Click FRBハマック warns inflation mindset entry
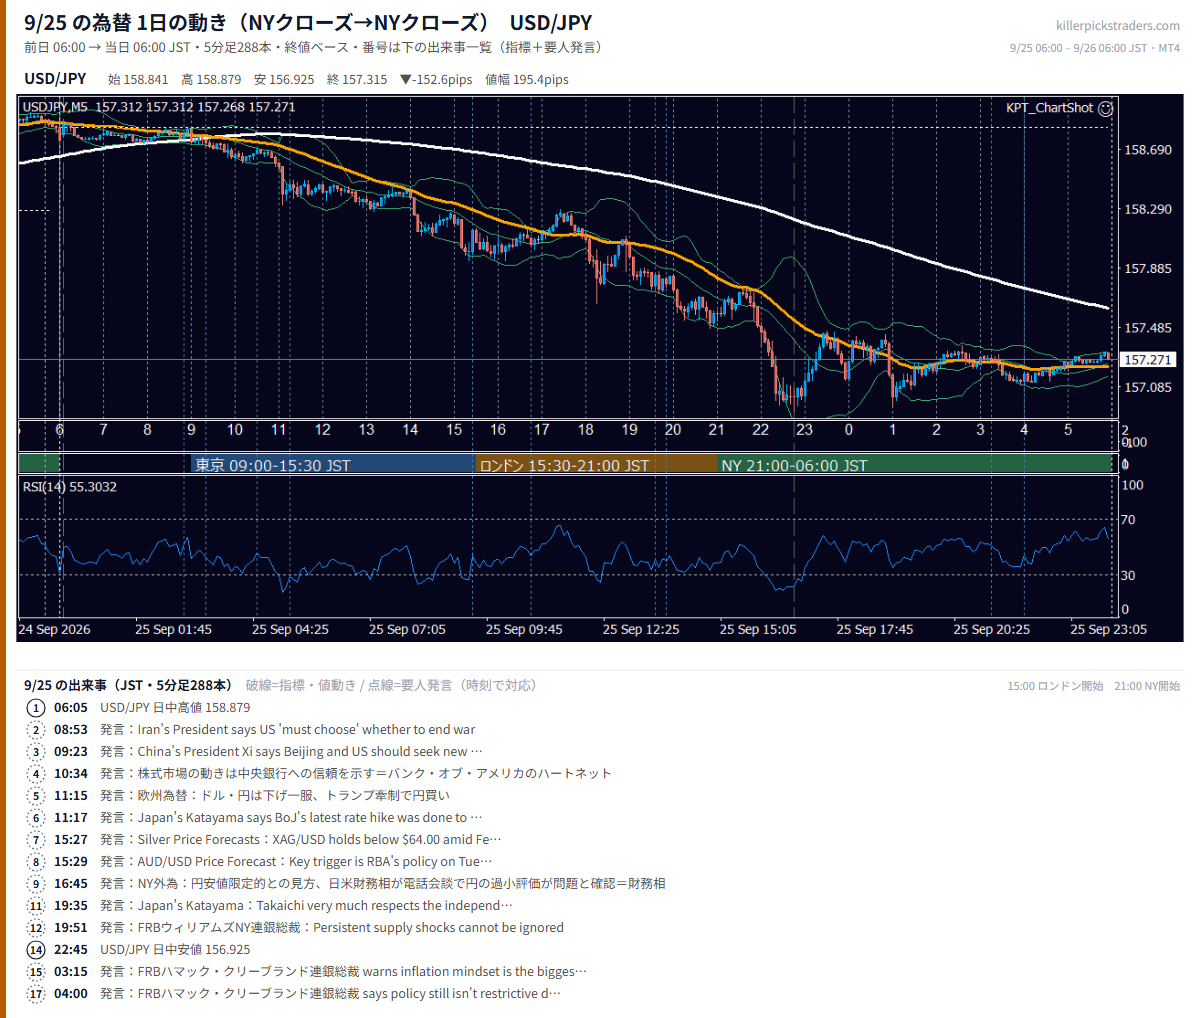This screenshot has height=1018, width=1200. 343,972
